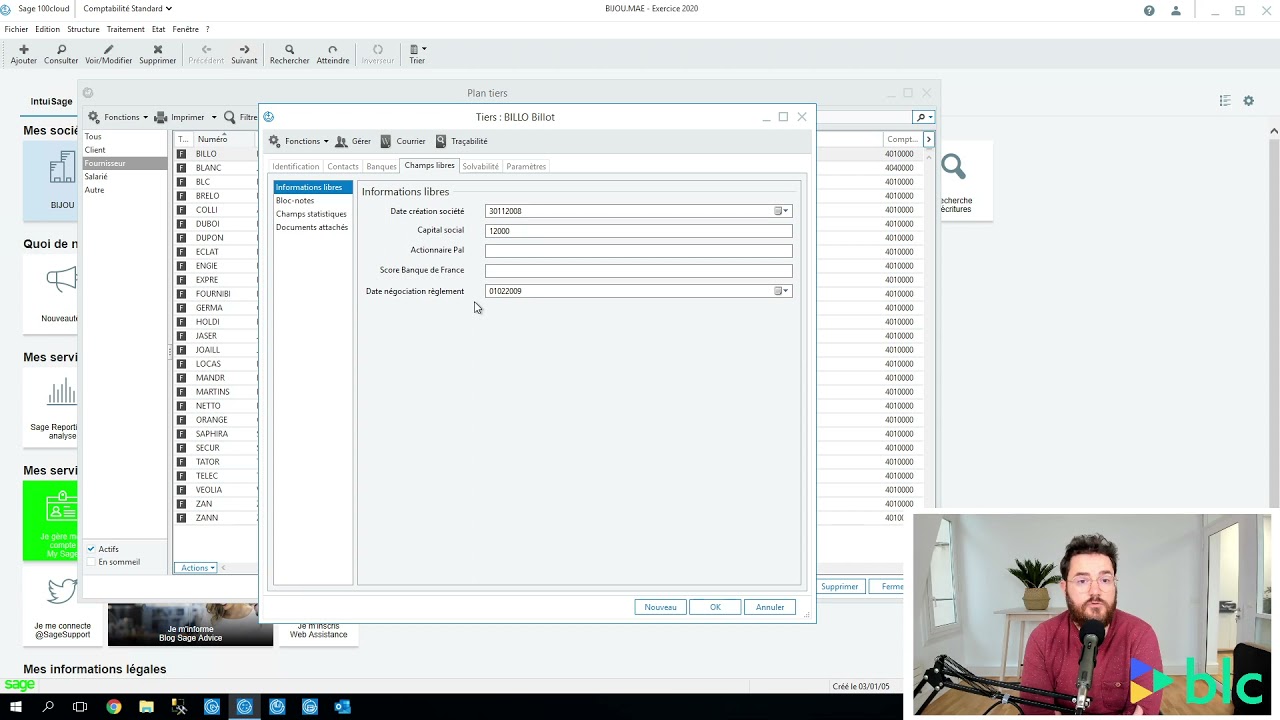Open Edition menu
Viewport: 1280px width, 720px height.
coord(47,29)
